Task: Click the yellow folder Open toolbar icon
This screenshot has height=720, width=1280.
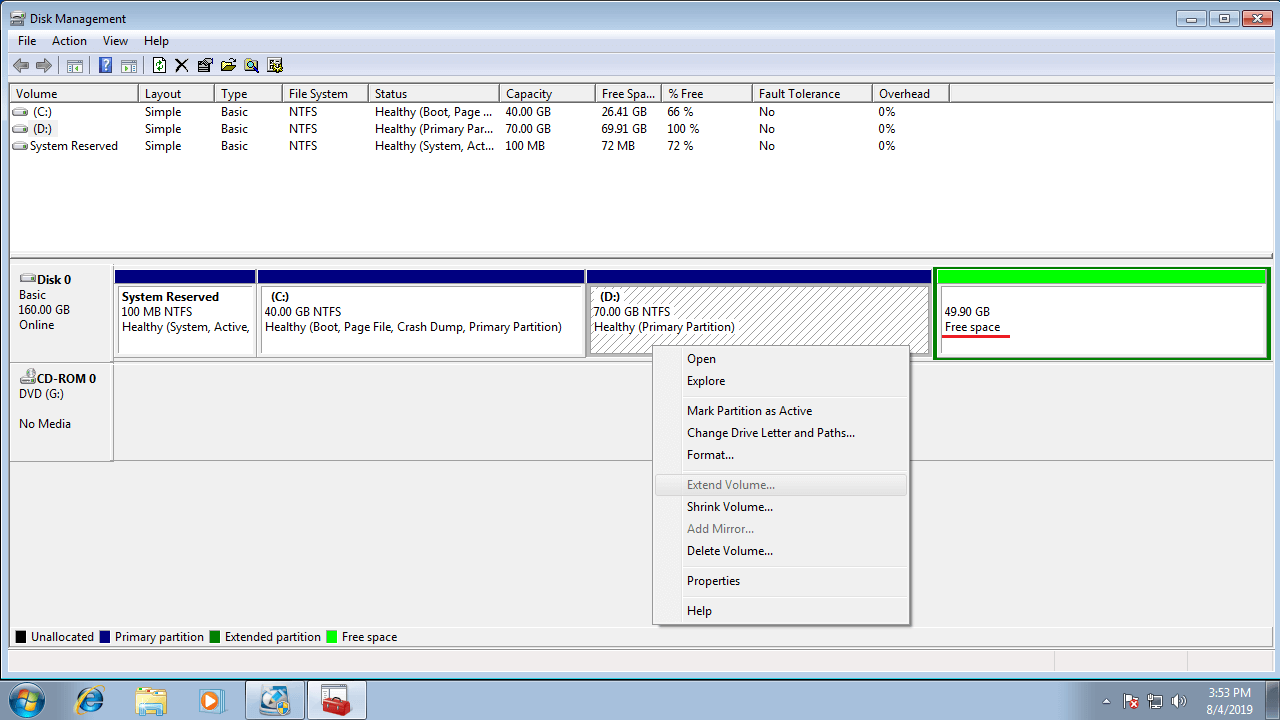Action: coord(228,66)
